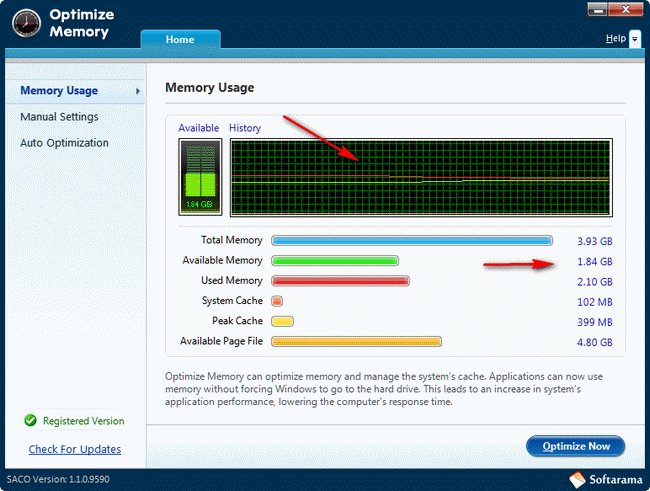Open the Help dropdown arrow

point(635,39)
